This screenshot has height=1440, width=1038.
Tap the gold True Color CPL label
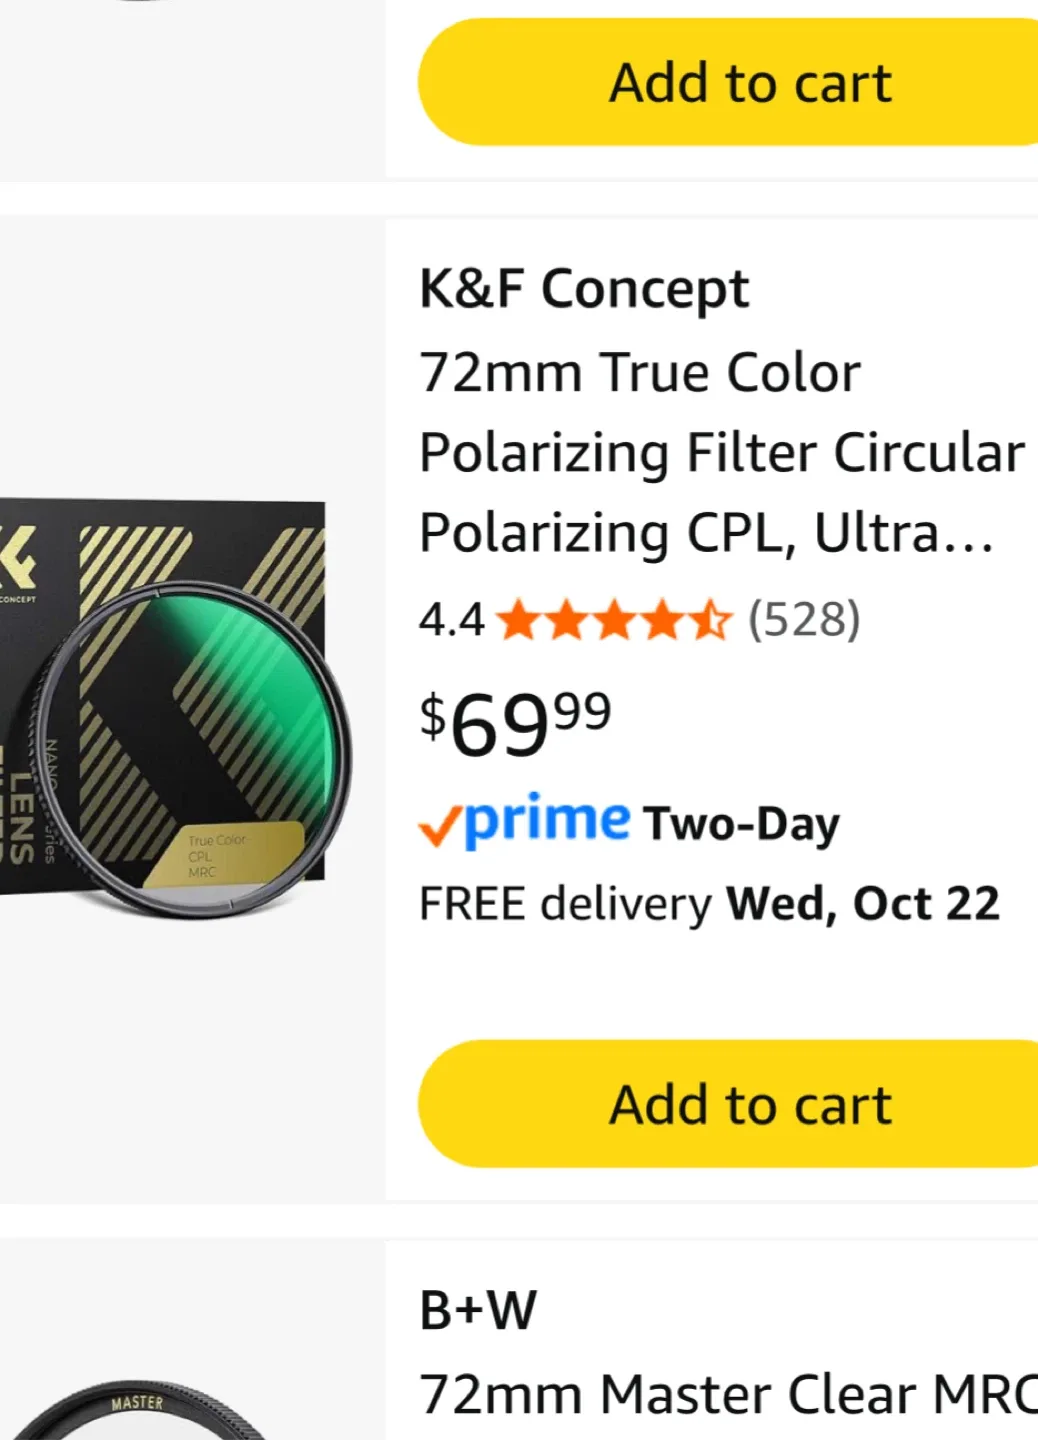tap(226, 856)
